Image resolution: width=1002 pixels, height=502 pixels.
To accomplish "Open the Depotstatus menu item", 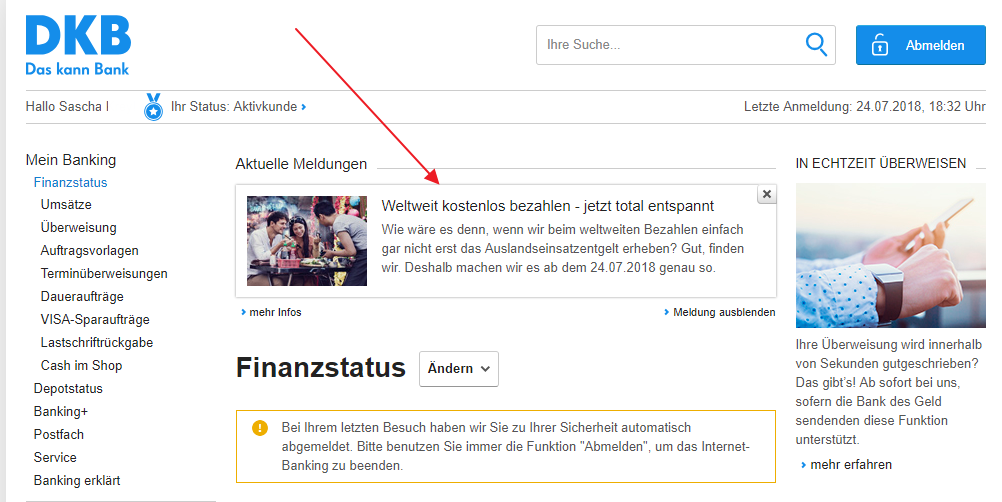I will (68, 388).
